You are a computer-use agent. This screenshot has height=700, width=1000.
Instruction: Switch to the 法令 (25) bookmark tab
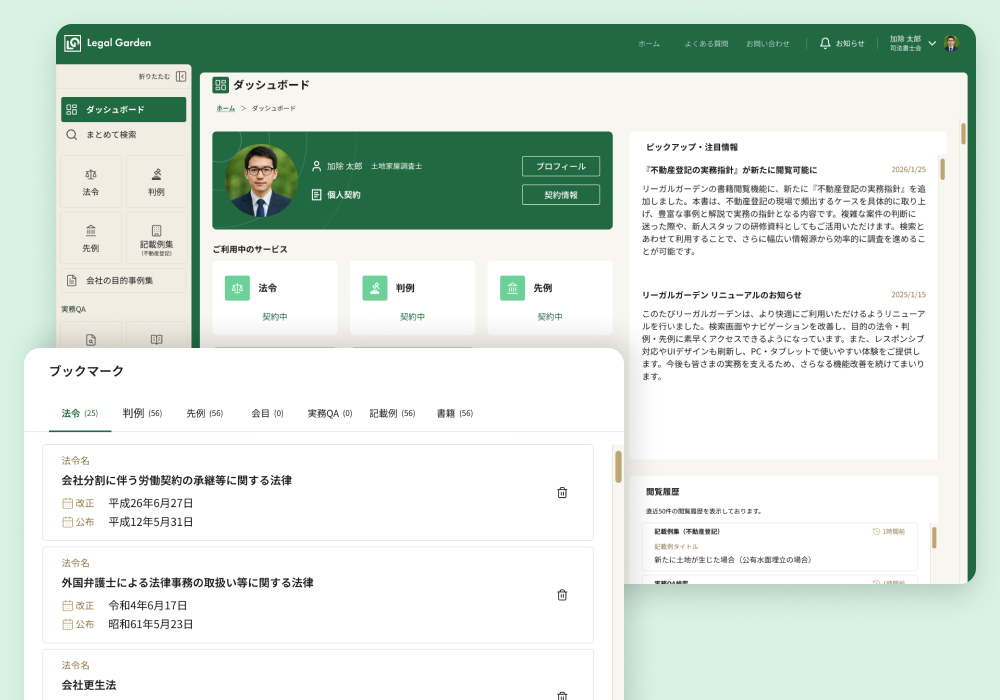[80, 414]
